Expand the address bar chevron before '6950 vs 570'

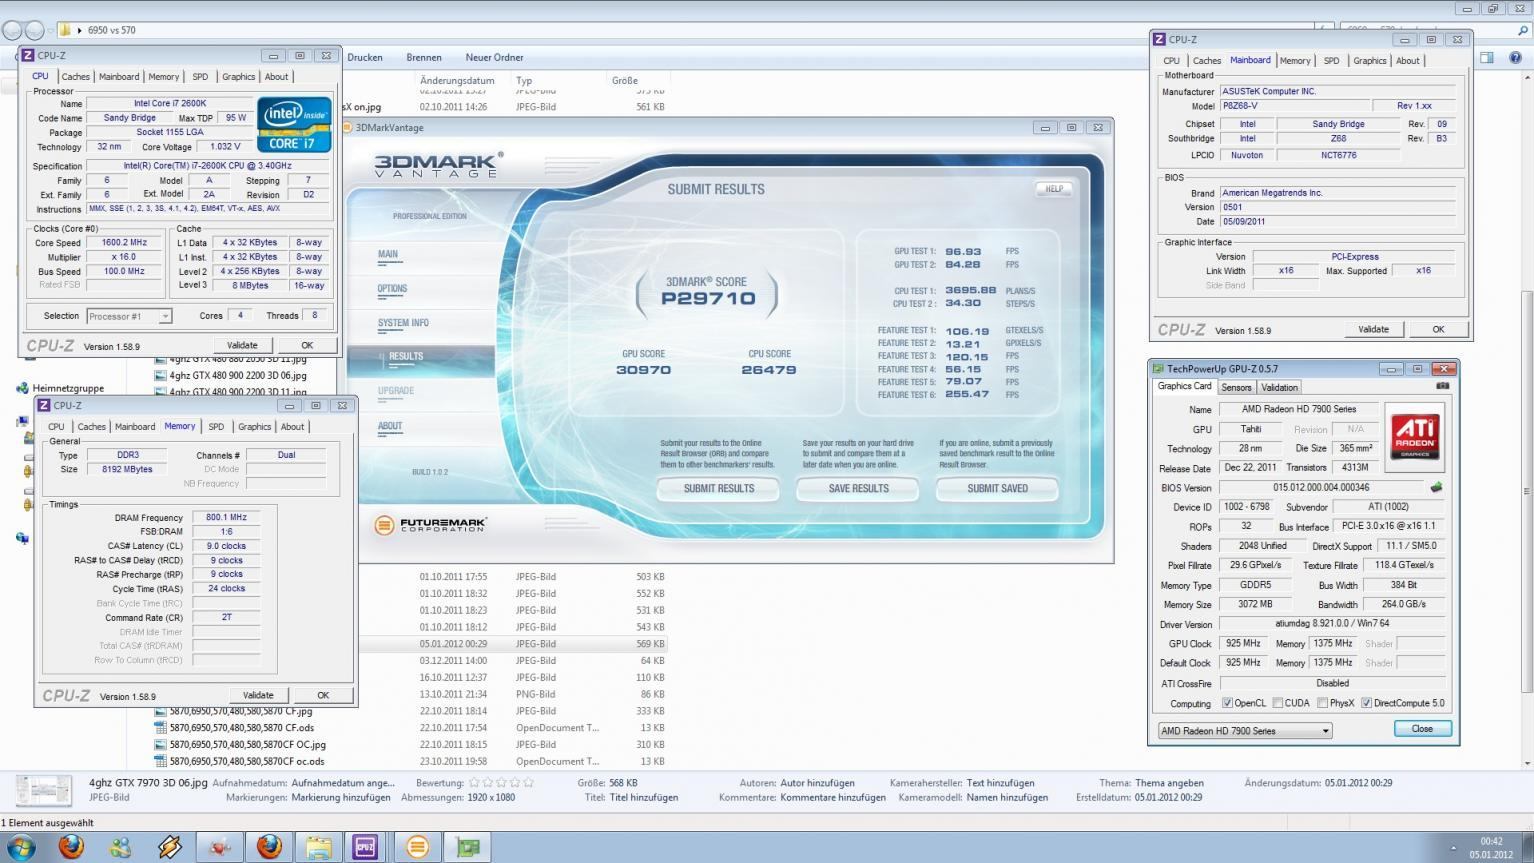[80, 31]
